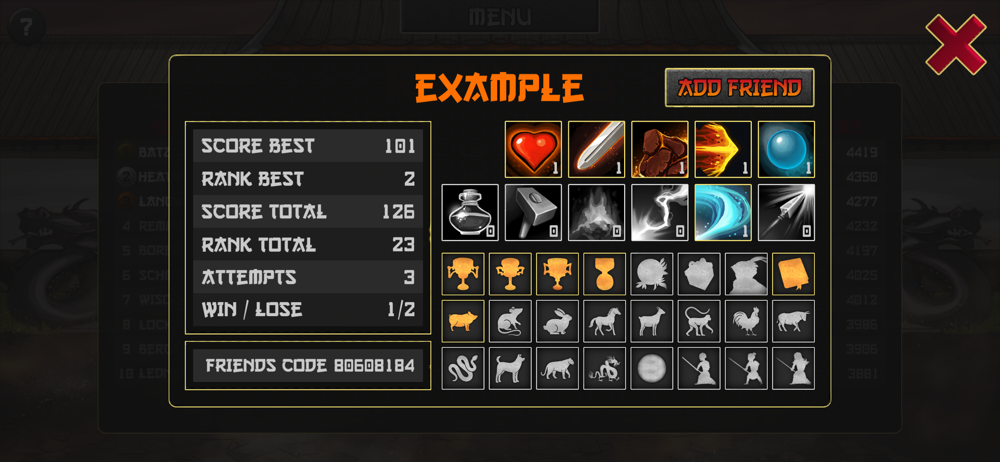The image size is (1000, 462).
Task: Open the Menu header at top
Action: 500,16
